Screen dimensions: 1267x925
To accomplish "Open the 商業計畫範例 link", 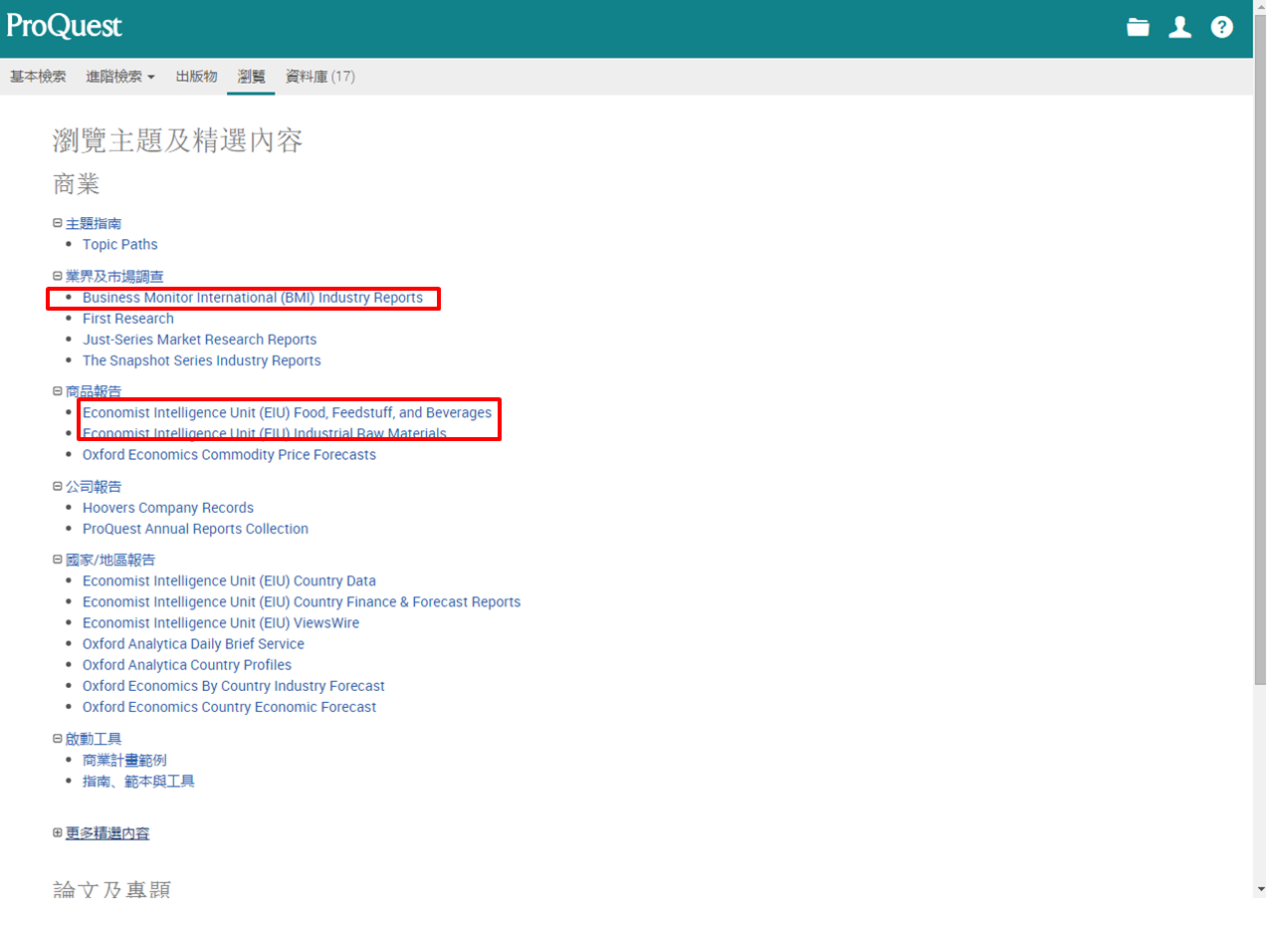I will [x=124, y=761].
